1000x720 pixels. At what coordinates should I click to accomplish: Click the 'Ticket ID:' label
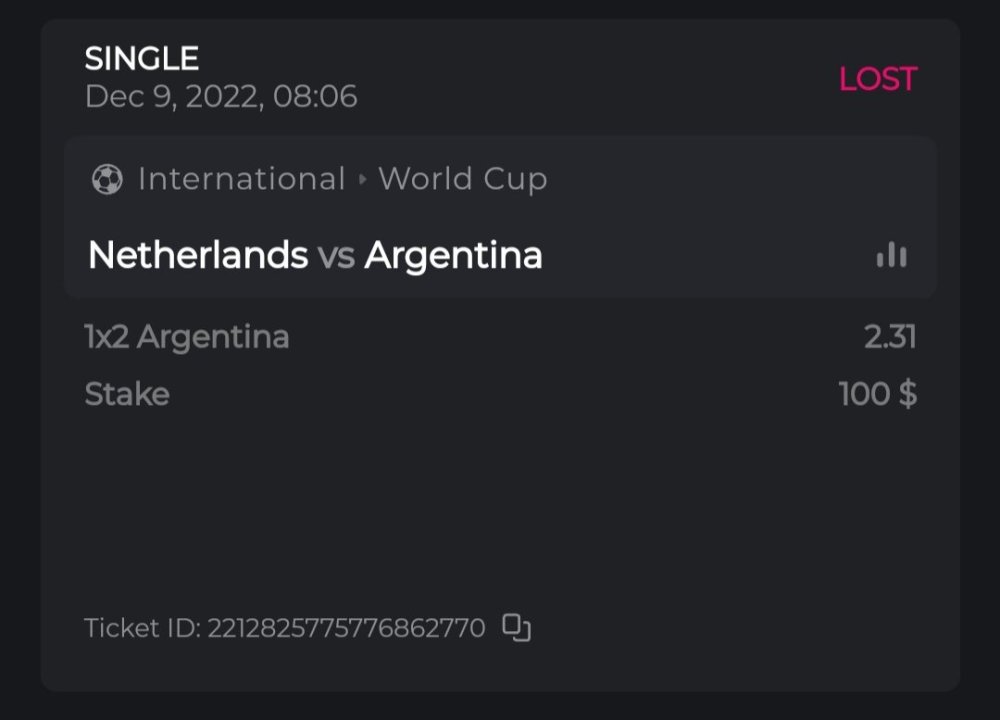(142, 628)
